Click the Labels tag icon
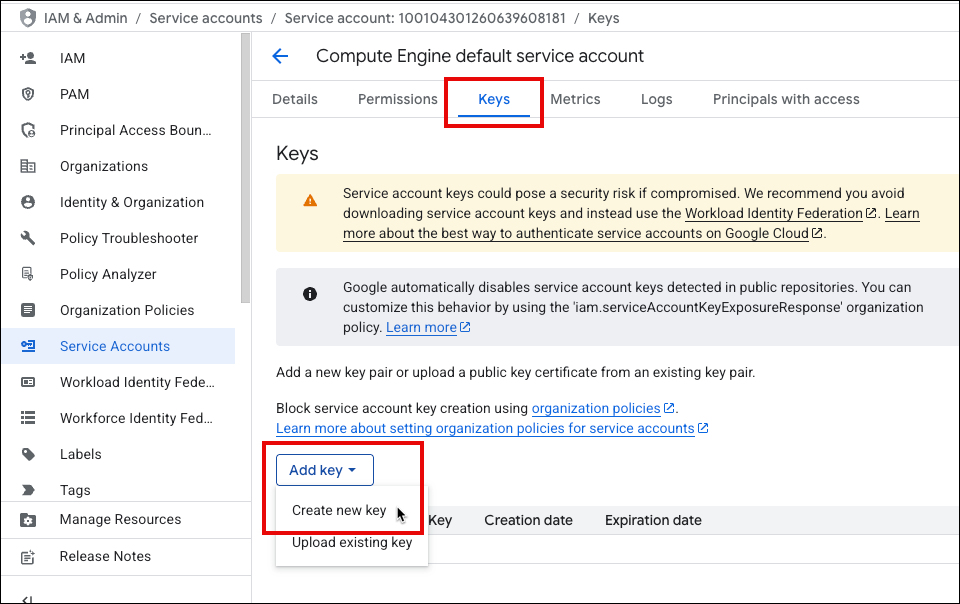Image resolution: width=960 pixels, height=604 pixels. 28,454
